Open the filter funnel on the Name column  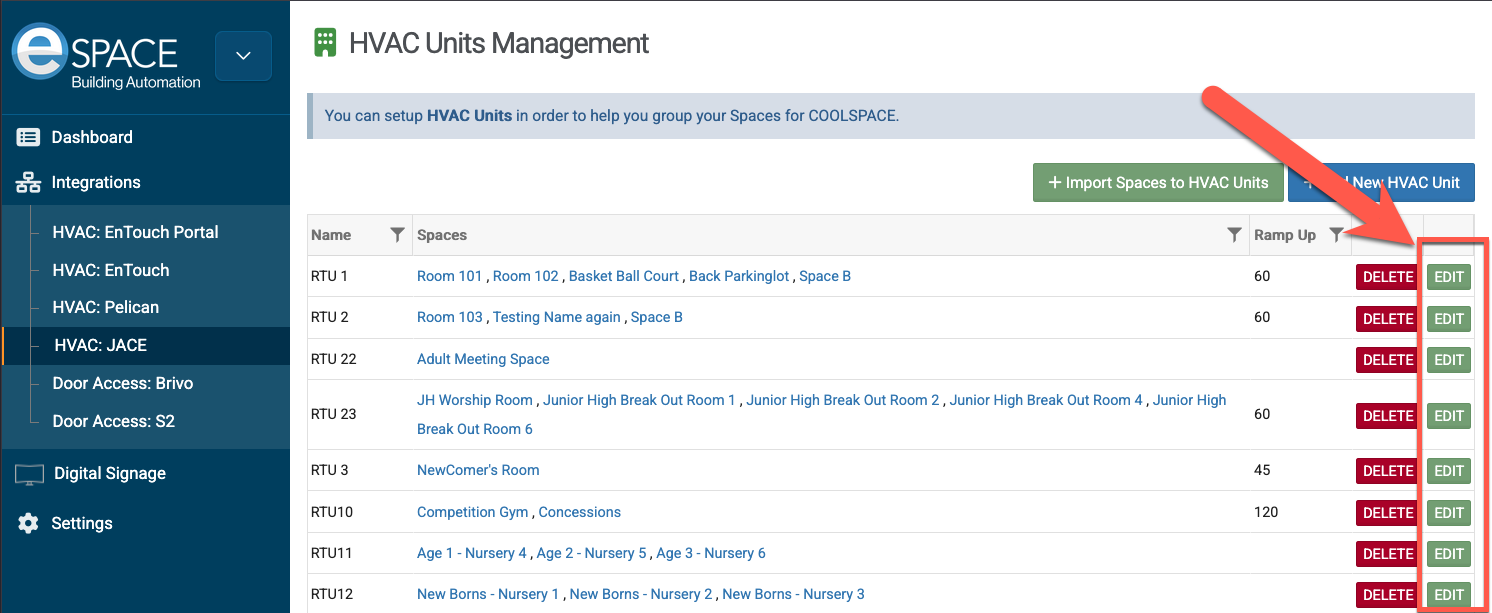397,235
